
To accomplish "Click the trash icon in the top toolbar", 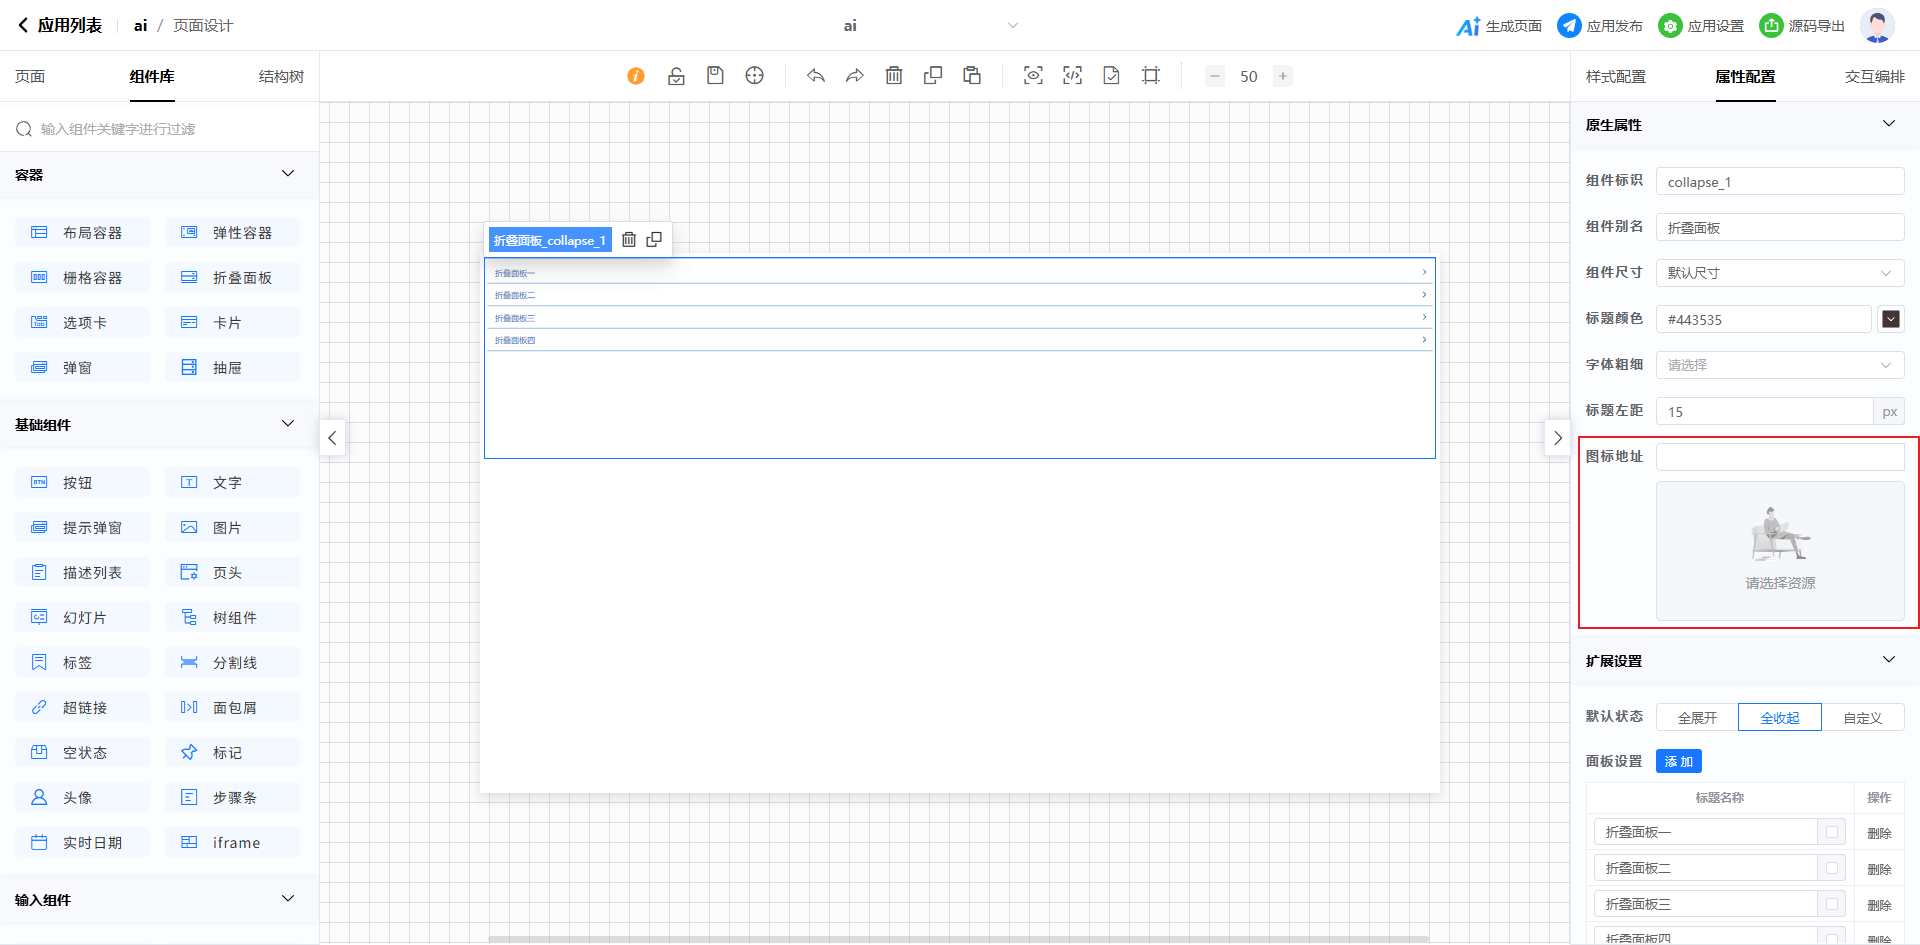I will point(894,76).
